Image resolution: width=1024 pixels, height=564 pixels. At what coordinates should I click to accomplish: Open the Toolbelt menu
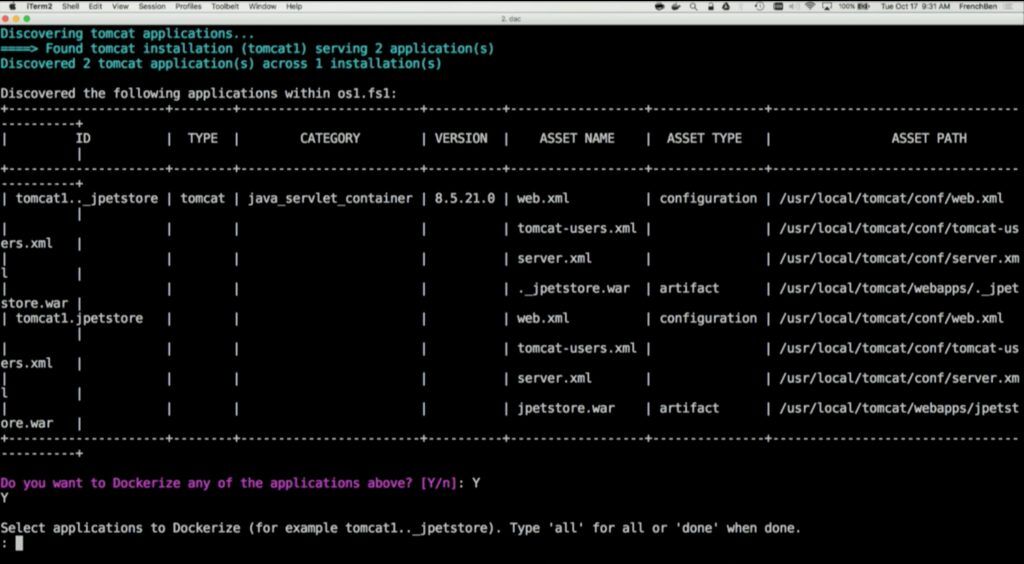tap(225, 6)
